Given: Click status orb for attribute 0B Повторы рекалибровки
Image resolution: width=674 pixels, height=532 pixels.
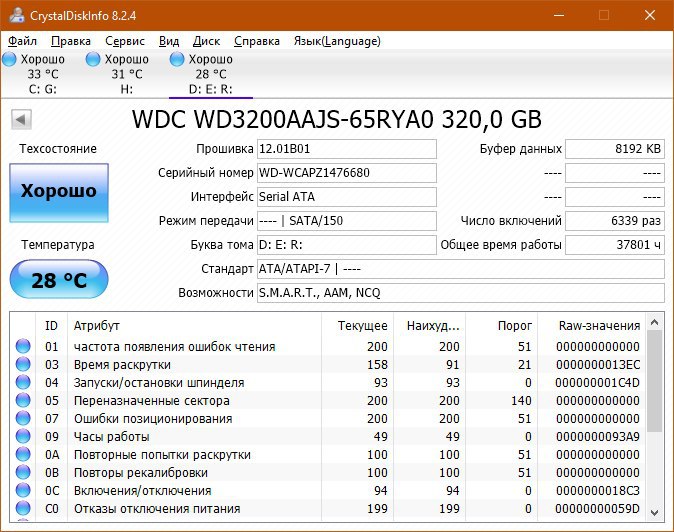Looking at the screenshot, I should click(23, 473).
